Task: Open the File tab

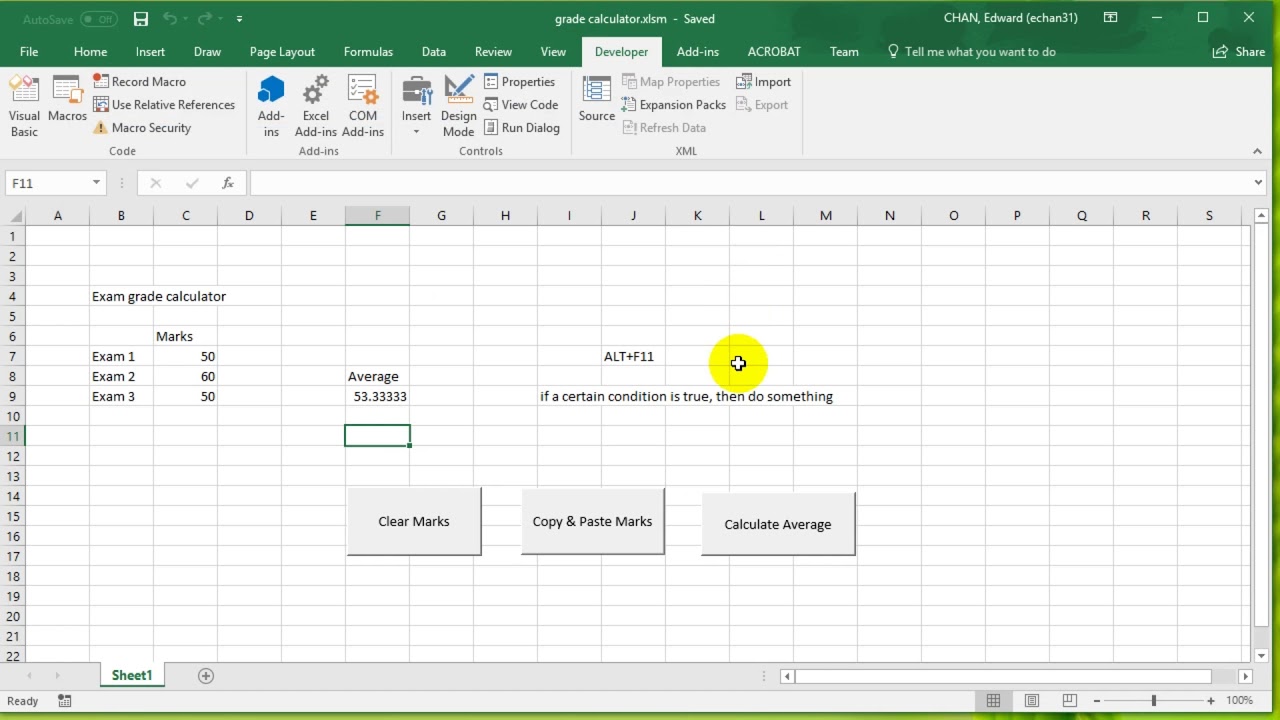Action: click(29, 52)
